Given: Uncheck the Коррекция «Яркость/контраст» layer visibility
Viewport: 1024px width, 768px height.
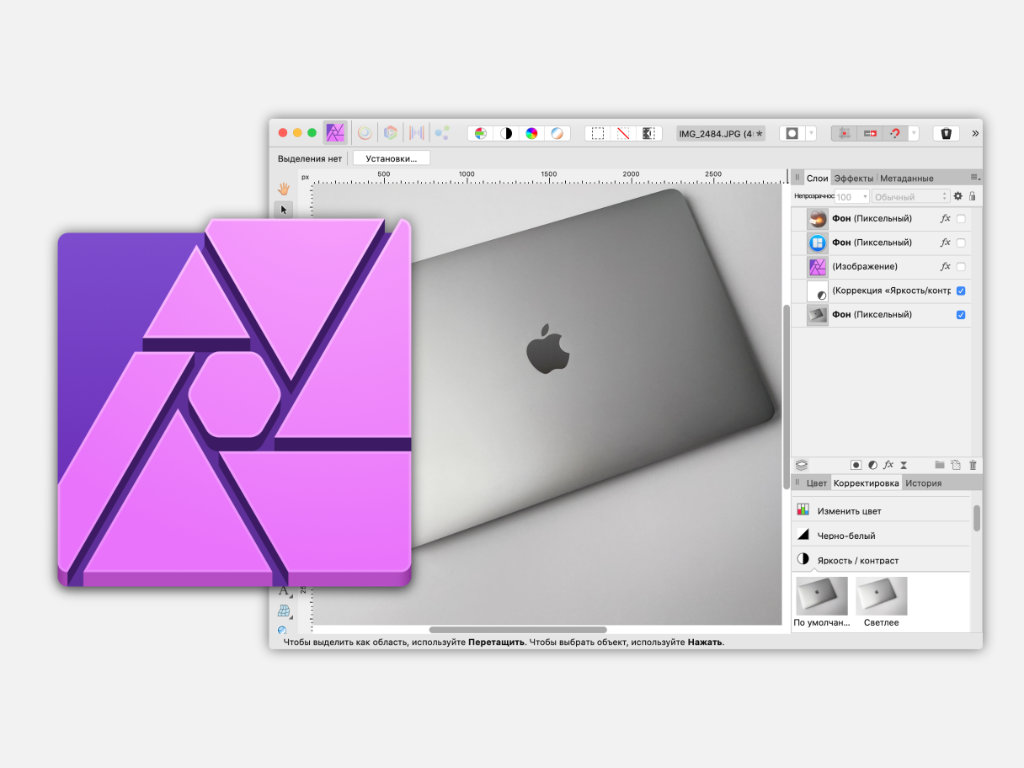Looking at the screenshot, I should click(961, 291).
